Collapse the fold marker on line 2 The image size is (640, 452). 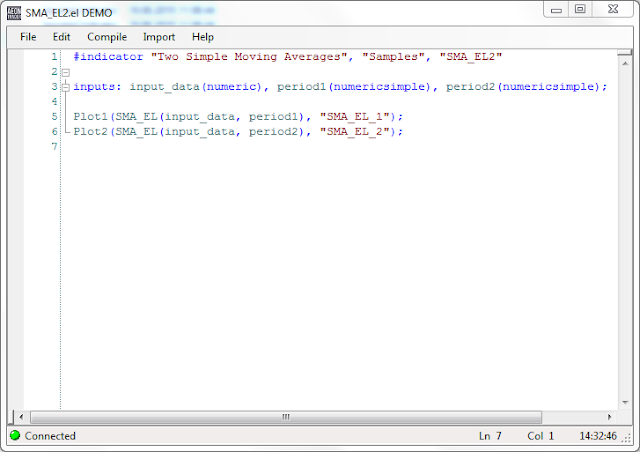pyautogui.click(x=66, y=72)
